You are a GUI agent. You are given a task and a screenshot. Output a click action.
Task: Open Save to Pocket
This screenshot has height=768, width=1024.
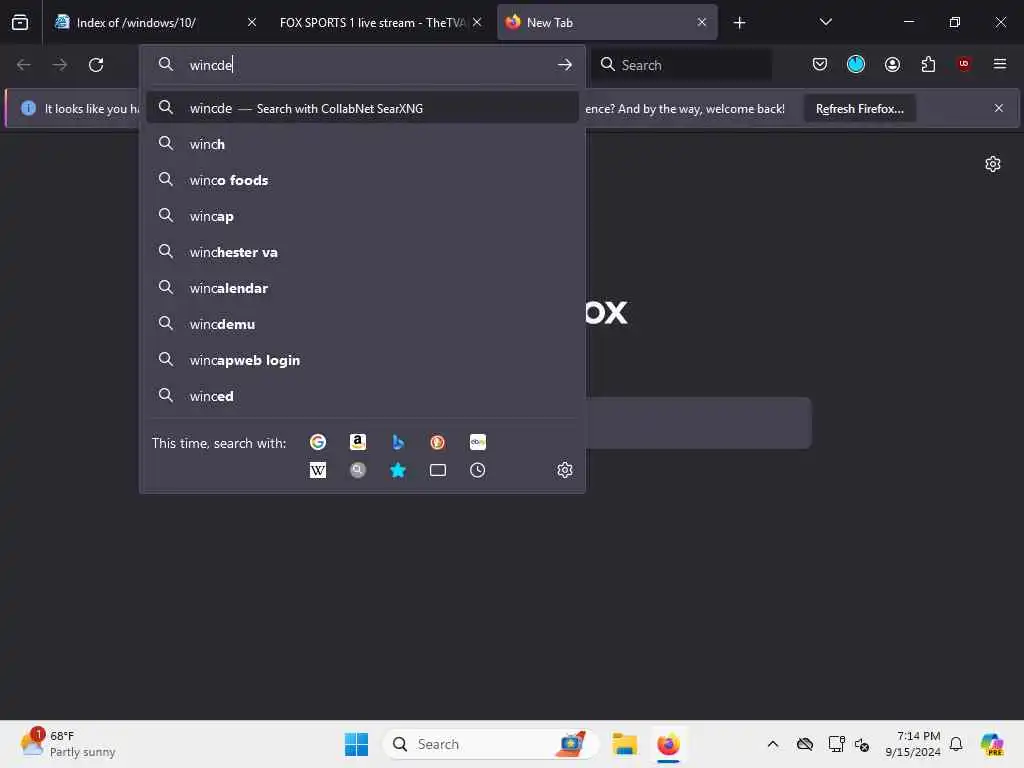click(820, 64)
